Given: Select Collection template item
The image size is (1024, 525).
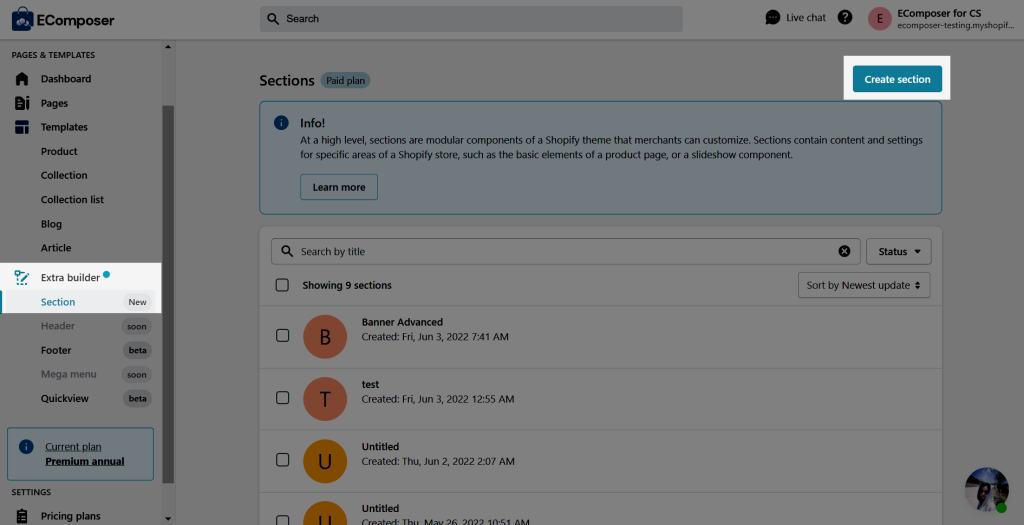Looking at the screenshot, I should [64, 176].
